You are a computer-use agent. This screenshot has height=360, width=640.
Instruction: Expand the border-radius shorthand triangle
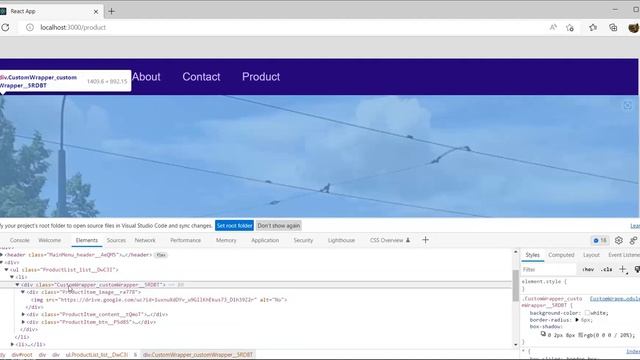[577, 320]
